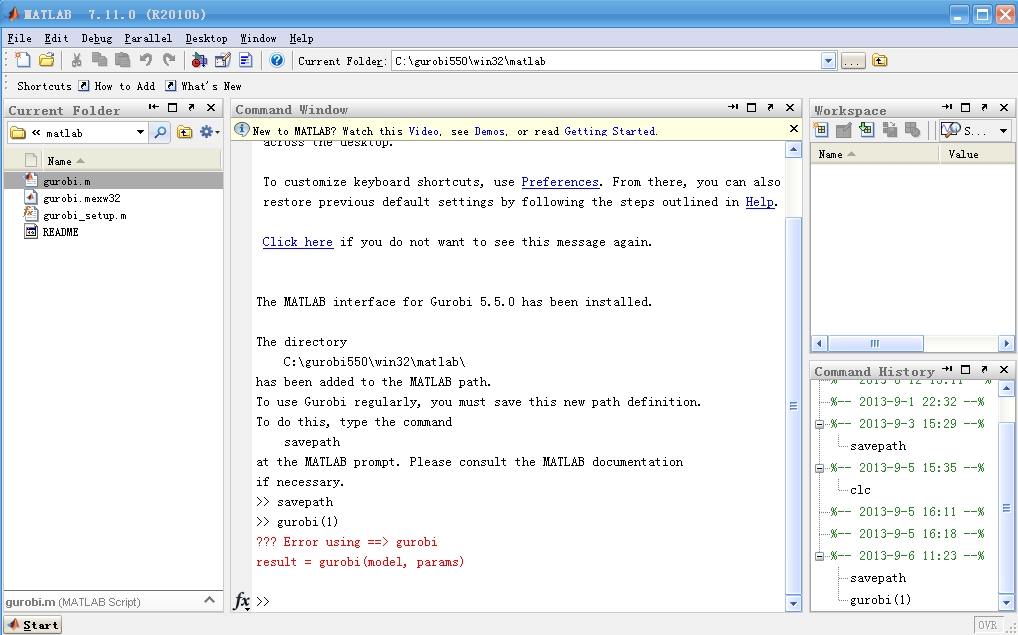Select gurobi_setup.m file
Image resolution: width=1018 pixels, height=635 pixels.
pos(84,215)
